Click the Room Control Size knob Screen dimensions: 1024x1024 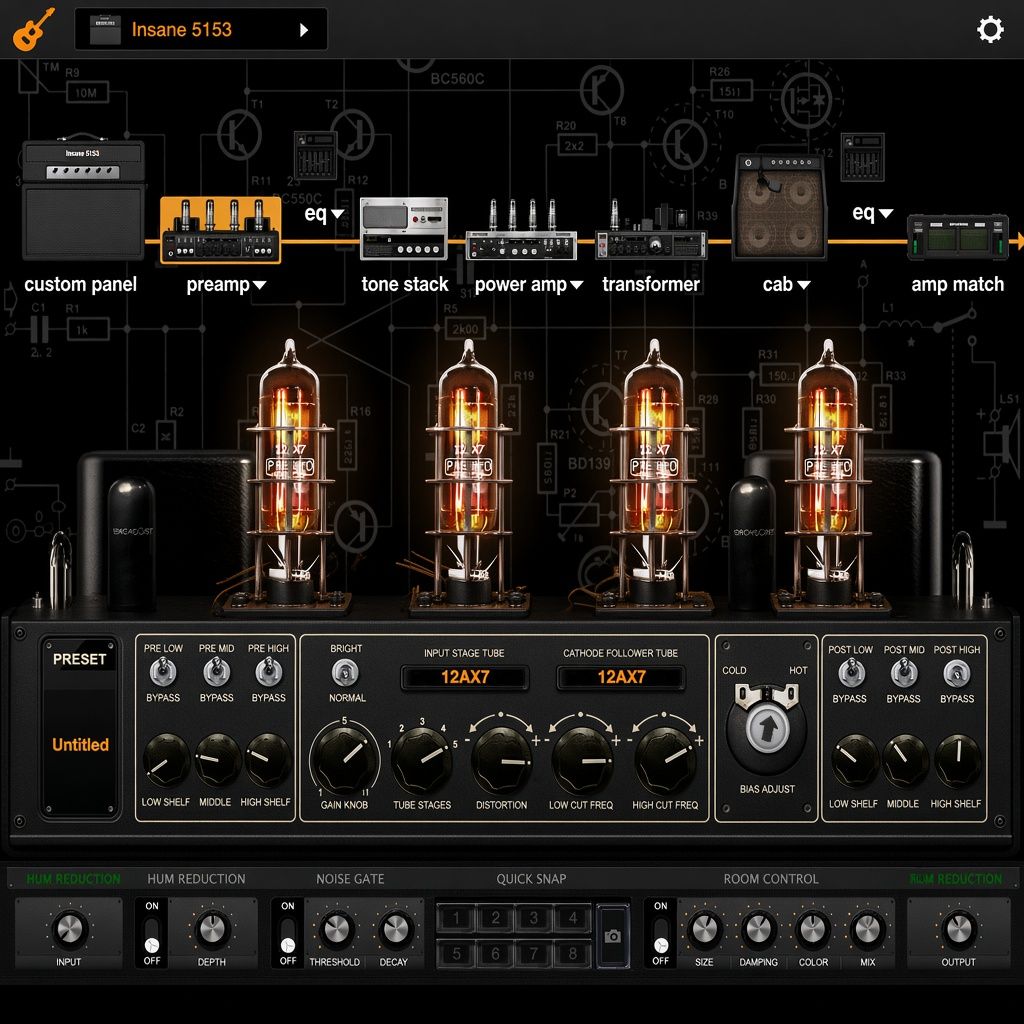tap(705, 929)
